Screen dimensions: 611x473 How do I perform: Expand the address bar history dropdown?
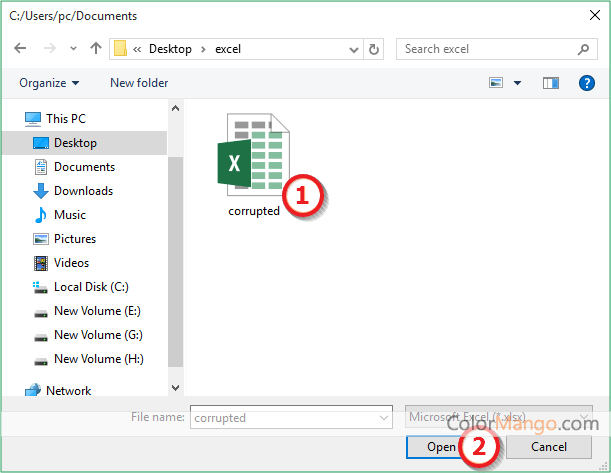tap(354, 49)
